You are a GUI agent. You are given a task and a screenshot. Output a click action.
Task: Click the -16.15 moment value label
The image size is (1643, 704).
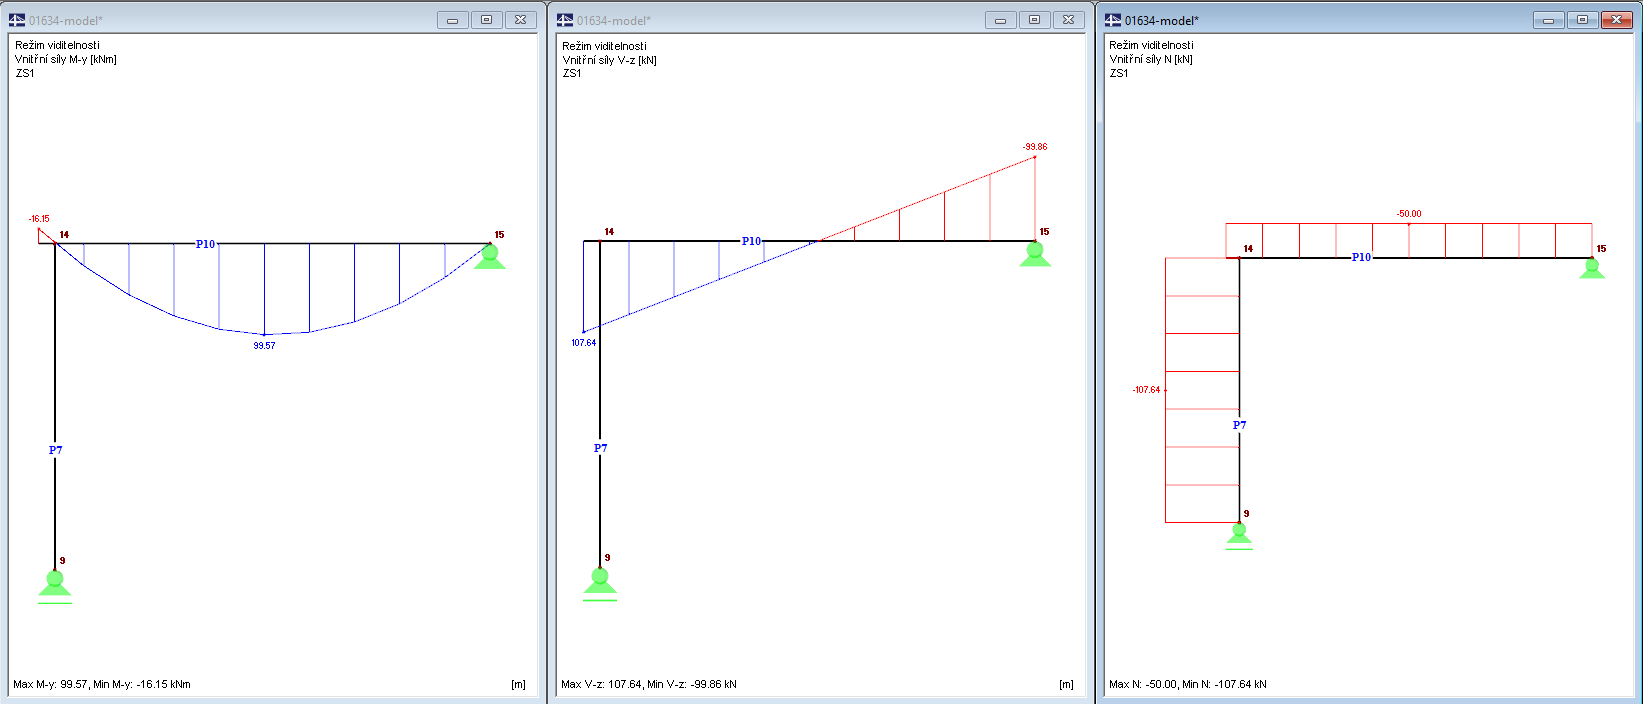(x=39, y=219)
